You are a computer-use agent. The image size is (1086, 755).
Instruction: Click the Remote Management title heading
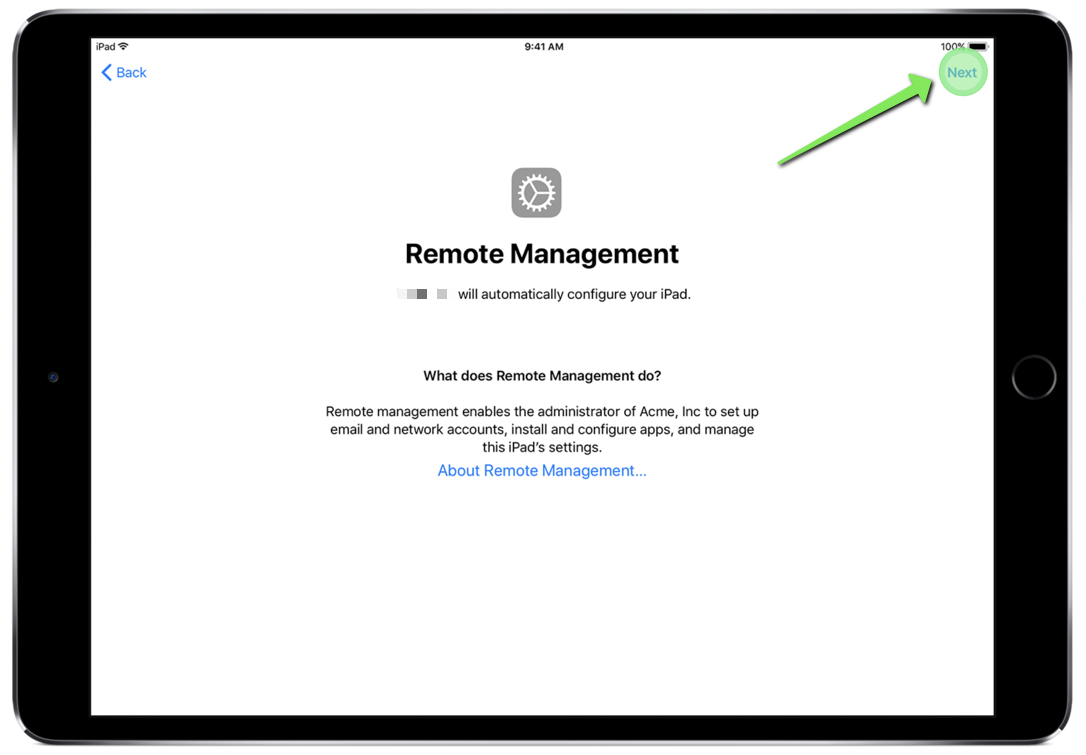point(542,254)
